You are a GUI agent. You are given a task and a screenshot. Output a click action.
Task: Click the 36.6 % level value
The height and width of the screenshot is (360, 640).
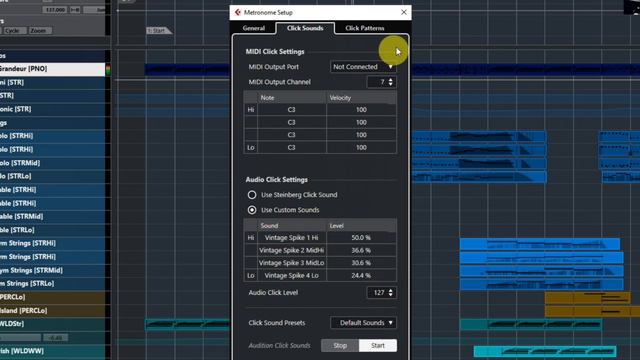tap(361, 250)
